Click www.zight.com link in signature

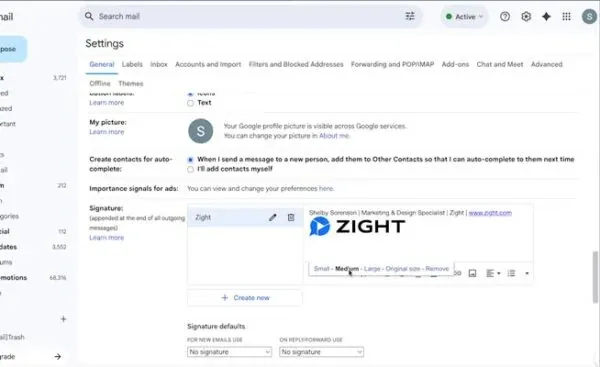click(490, 213)
